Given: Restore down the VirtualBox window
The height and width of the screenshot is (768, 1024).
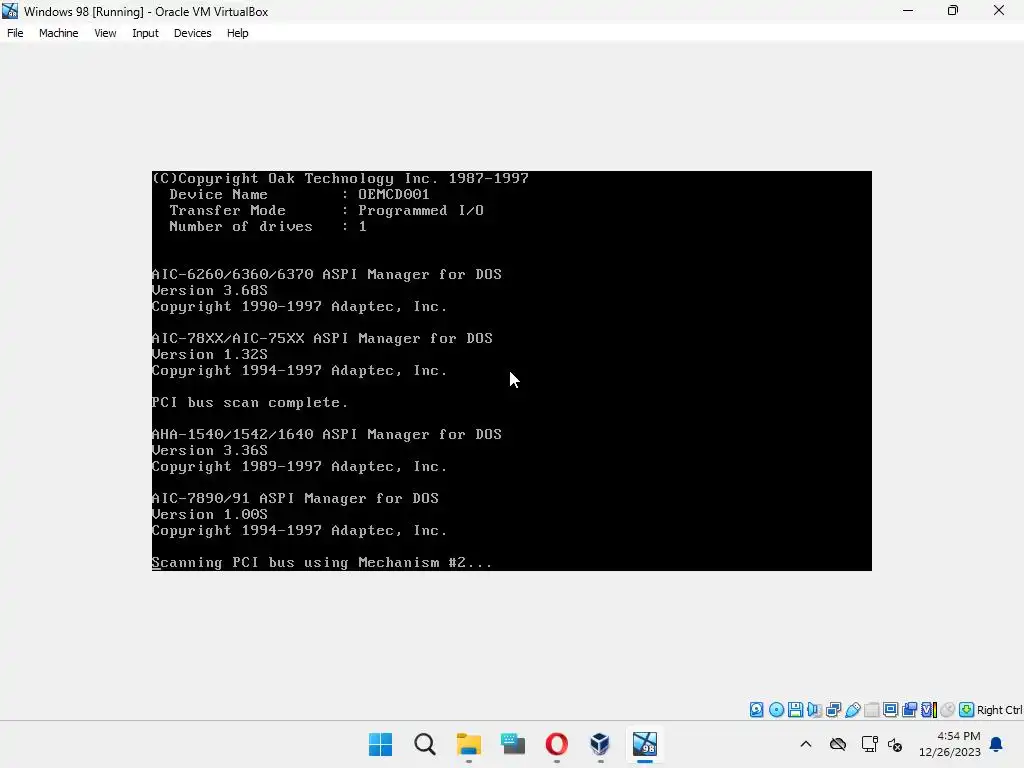Looking at the screenshot, I should click(953, 11).
